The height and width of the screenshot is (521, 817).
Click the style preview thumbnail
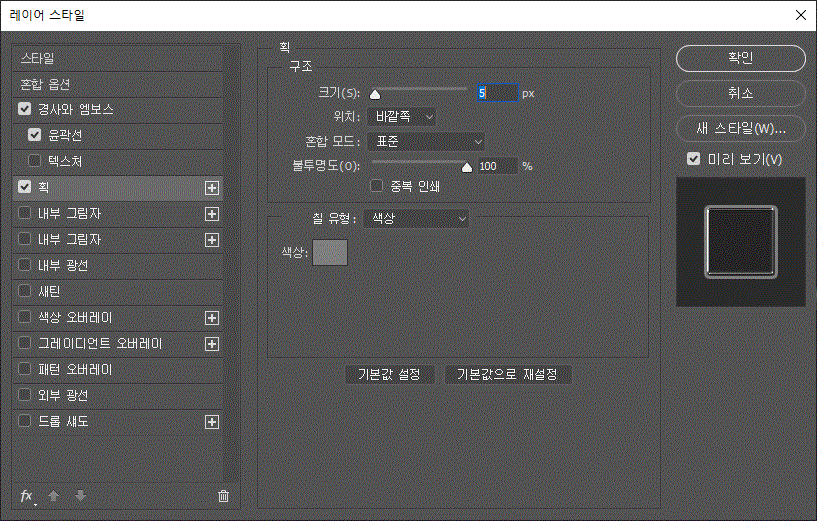pos(740,242)
